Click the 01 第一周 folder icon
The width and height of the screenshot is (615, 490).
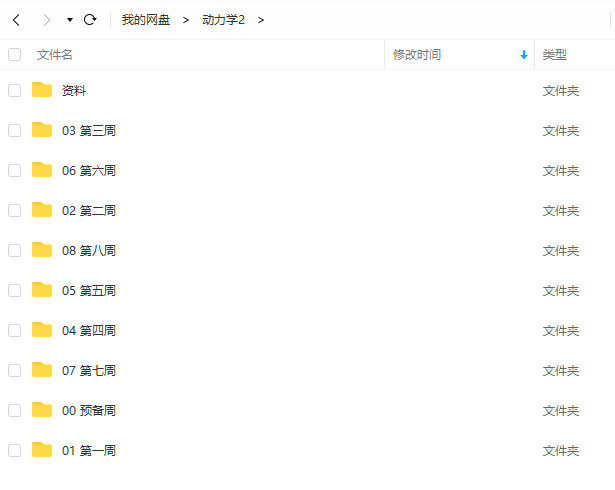point(42,450)
